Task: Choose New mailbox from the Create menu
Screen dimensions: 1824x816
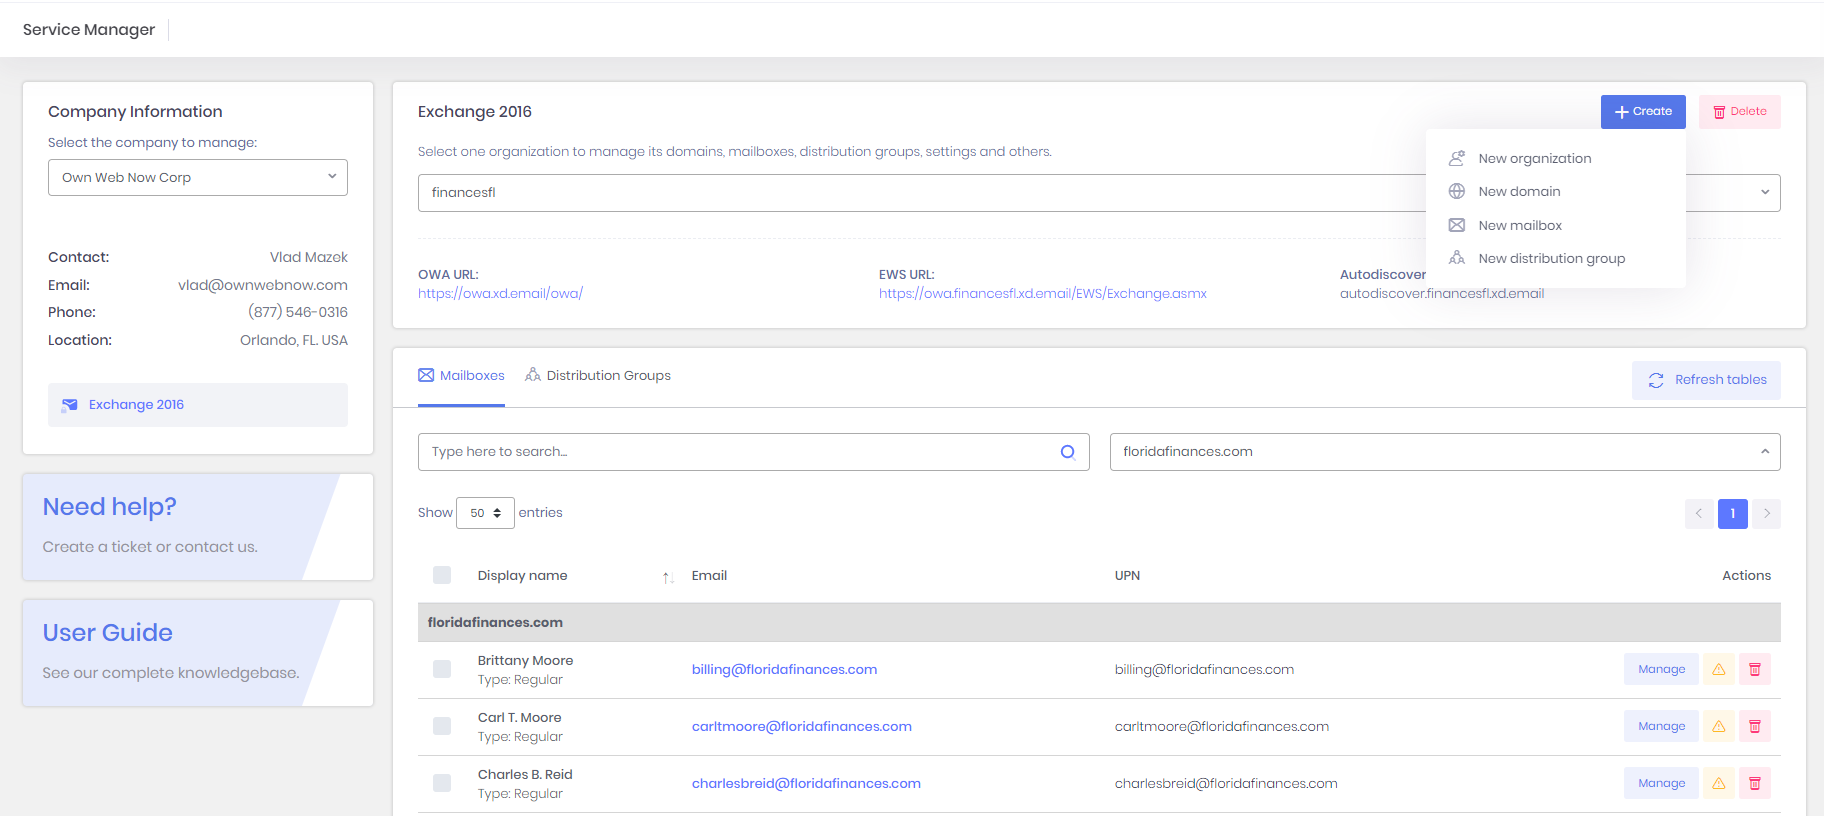Action: tap(1519, 225)
